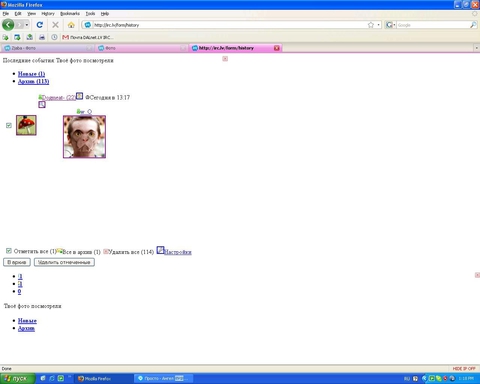Reload the page with the blue refresh icon
480x384 pixels.
(x=40, y=25)
